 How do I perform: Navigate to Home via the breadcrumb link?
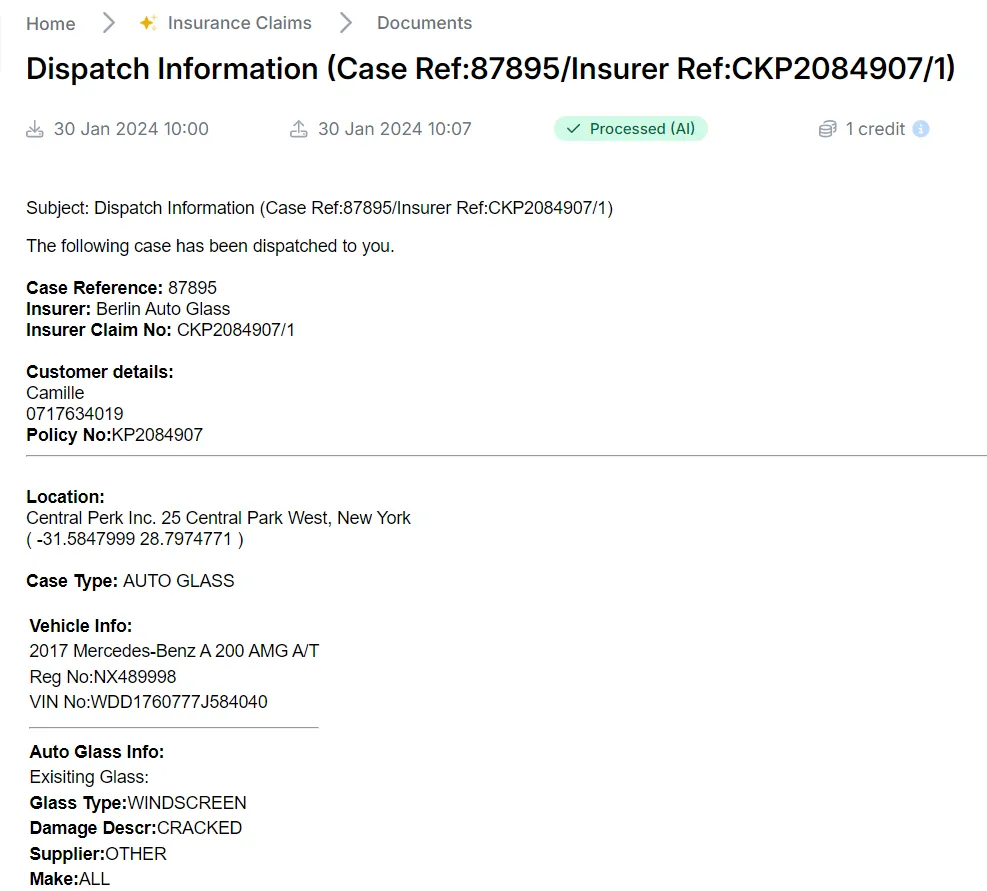point(50,22)
